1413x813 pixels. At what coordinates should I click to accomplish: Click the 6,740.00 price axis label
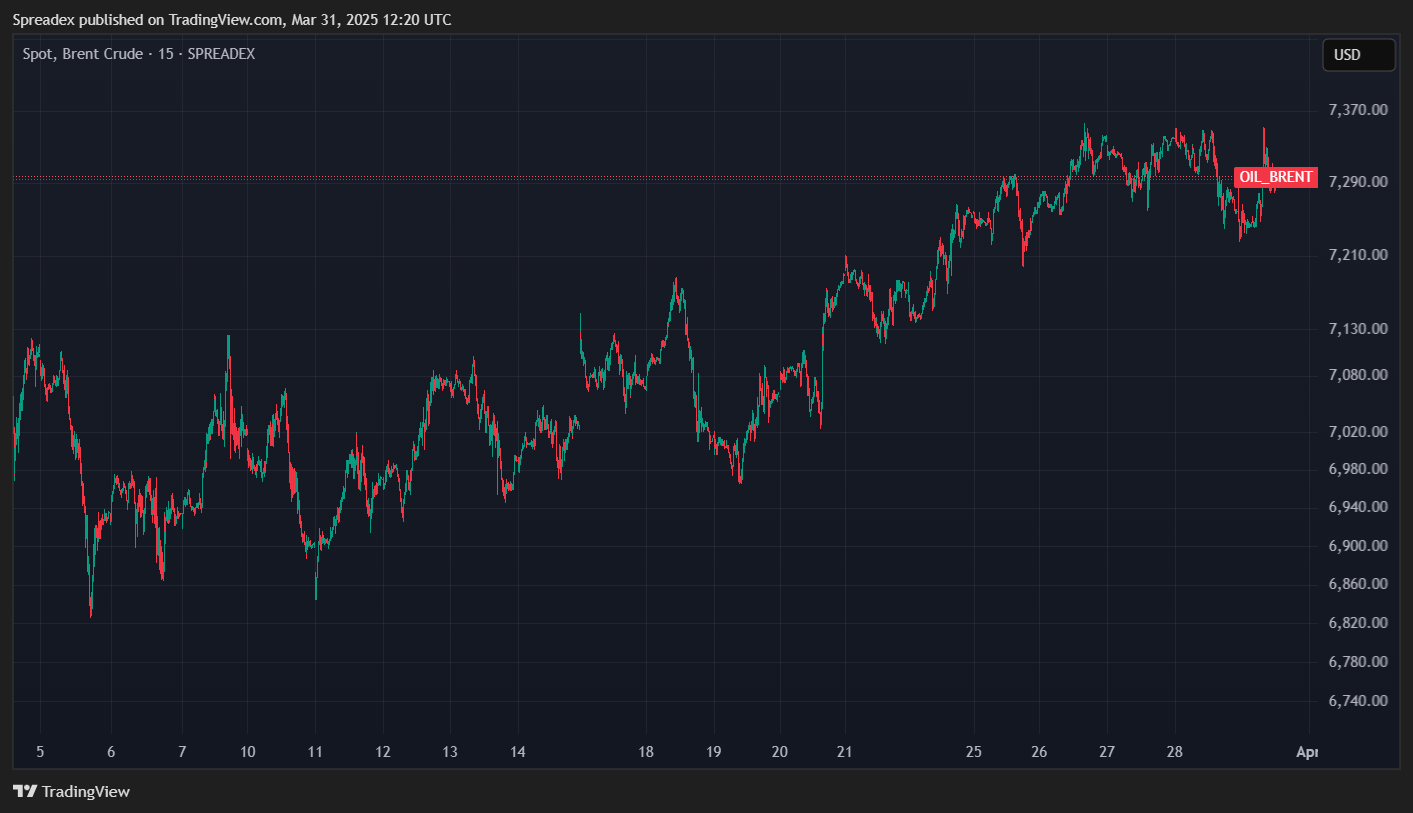tap(1357, 701)
